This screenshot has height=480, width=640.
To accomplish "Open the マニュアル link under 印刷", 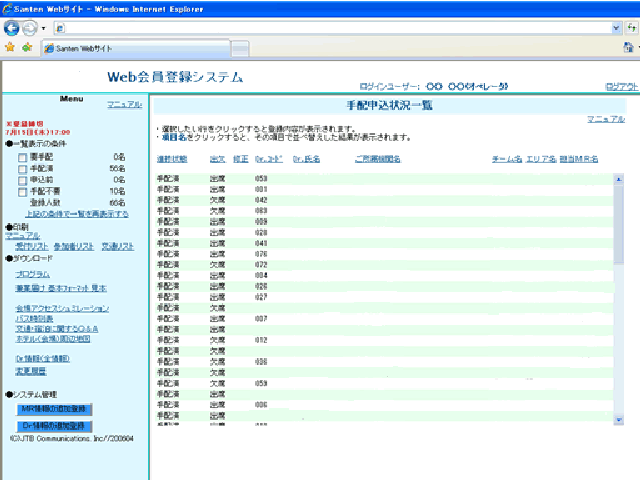I will click(22, 236).
